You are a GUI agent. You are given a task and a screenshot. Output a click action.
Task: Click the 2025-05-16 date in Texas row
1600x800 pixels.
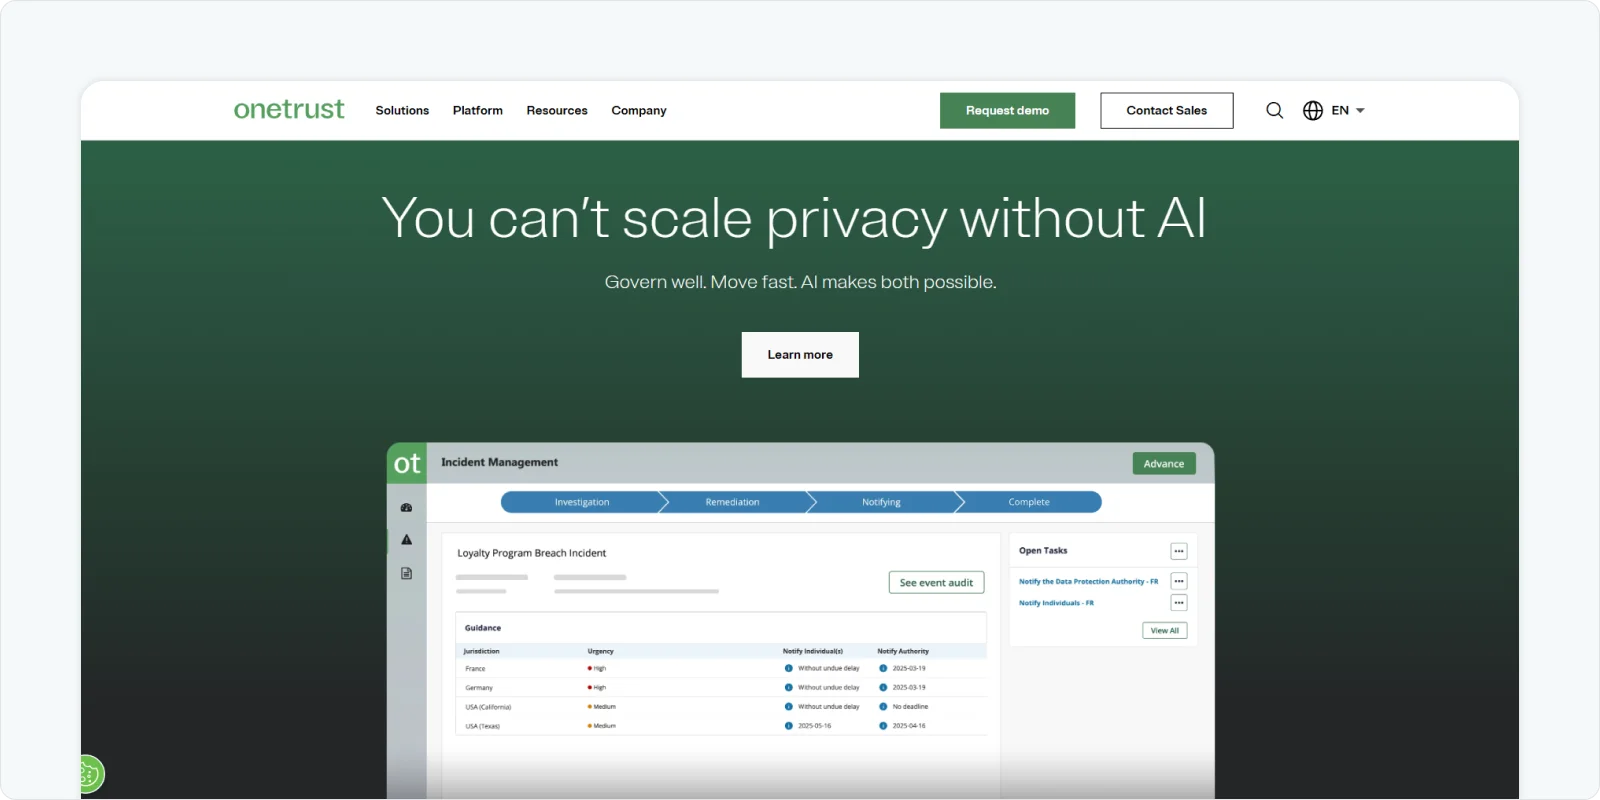[x=814, y=726]
